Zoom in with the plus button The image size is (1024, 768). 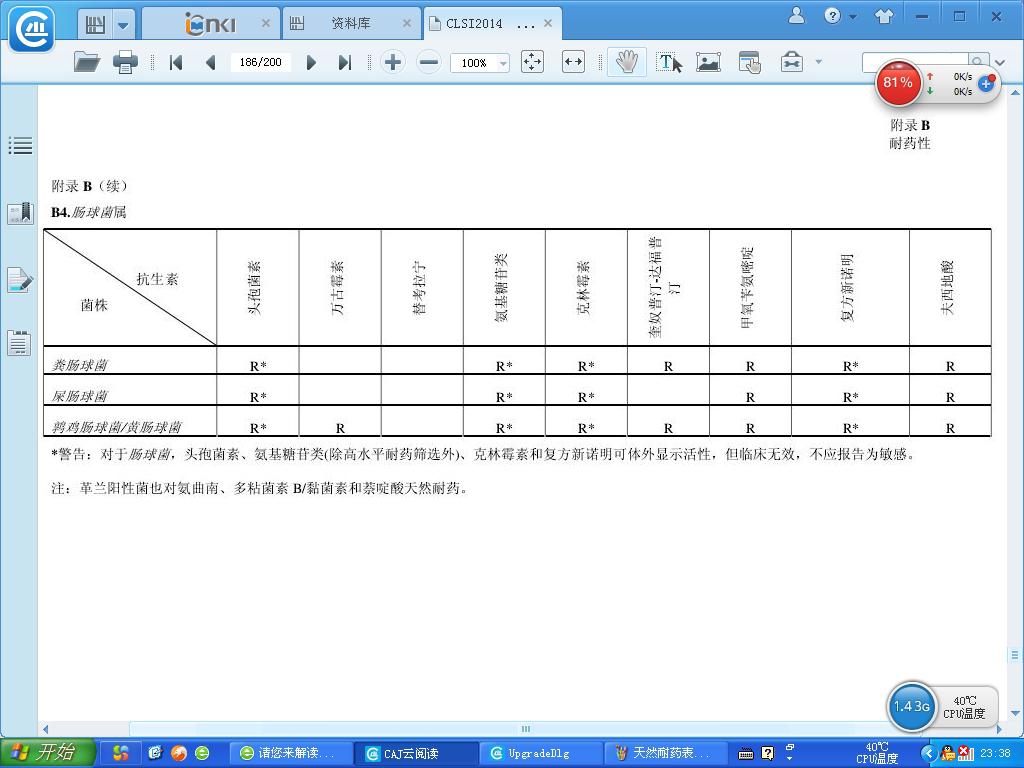point(393,62)
